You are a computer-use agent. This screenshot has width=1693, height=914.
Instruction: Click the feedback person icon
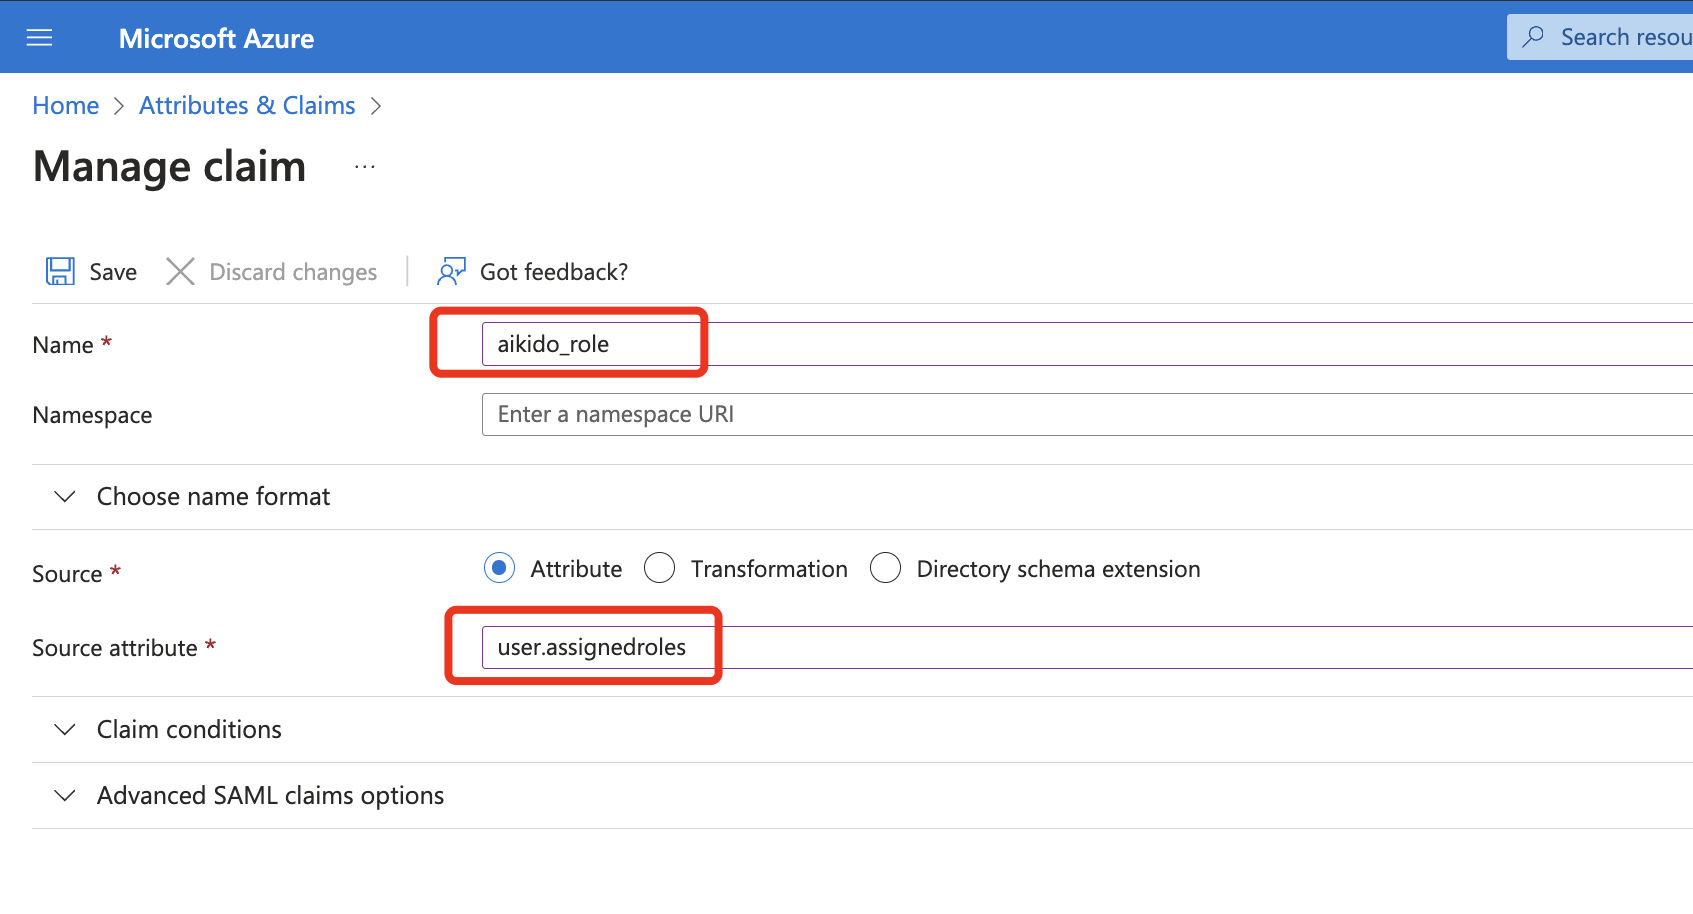point(451,271)
